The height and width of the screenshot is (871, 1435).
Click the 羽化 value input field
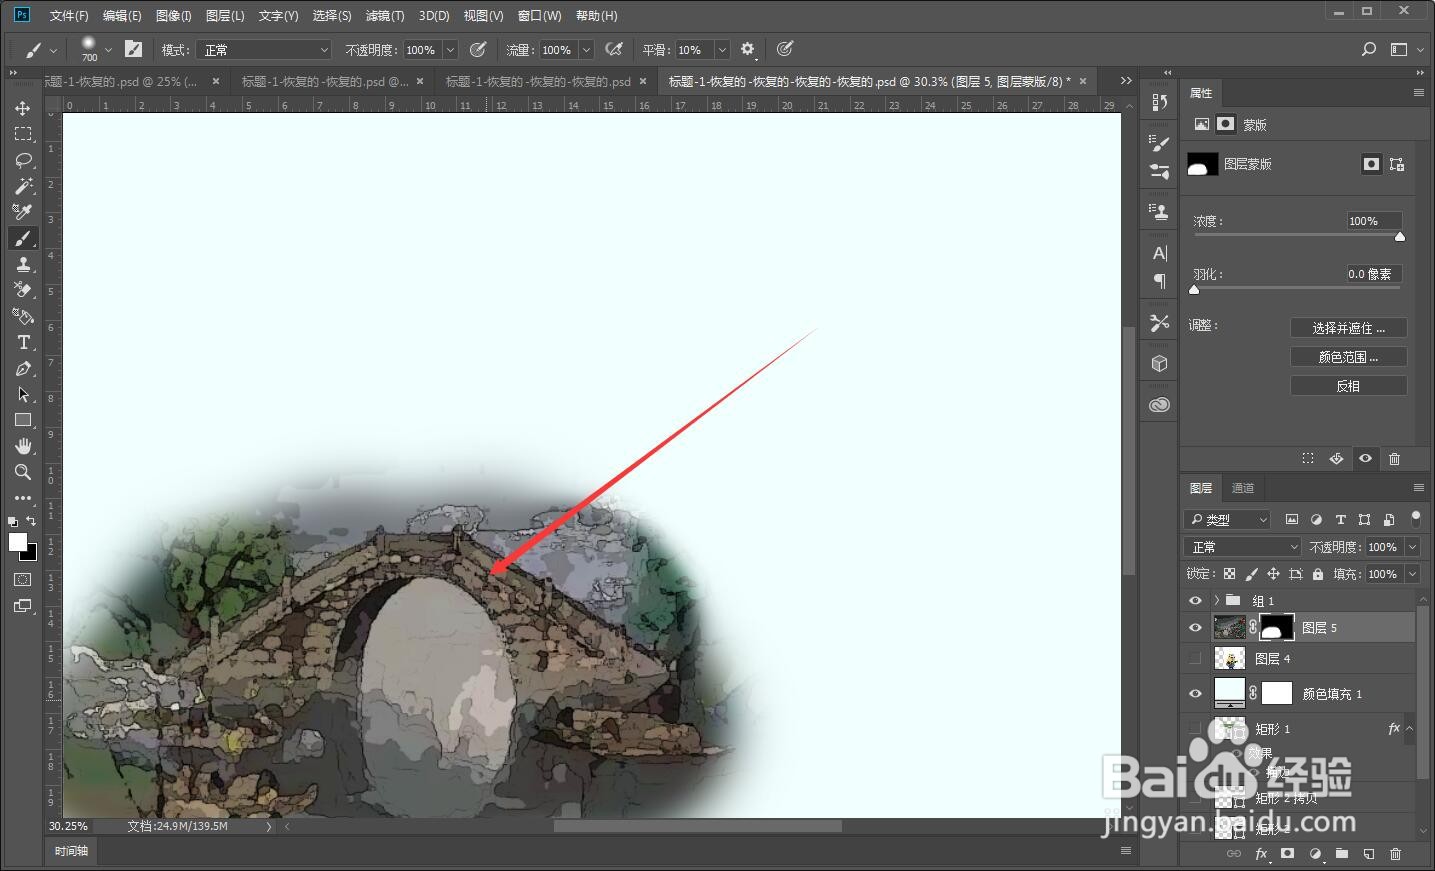click(x=1373, y=274)
